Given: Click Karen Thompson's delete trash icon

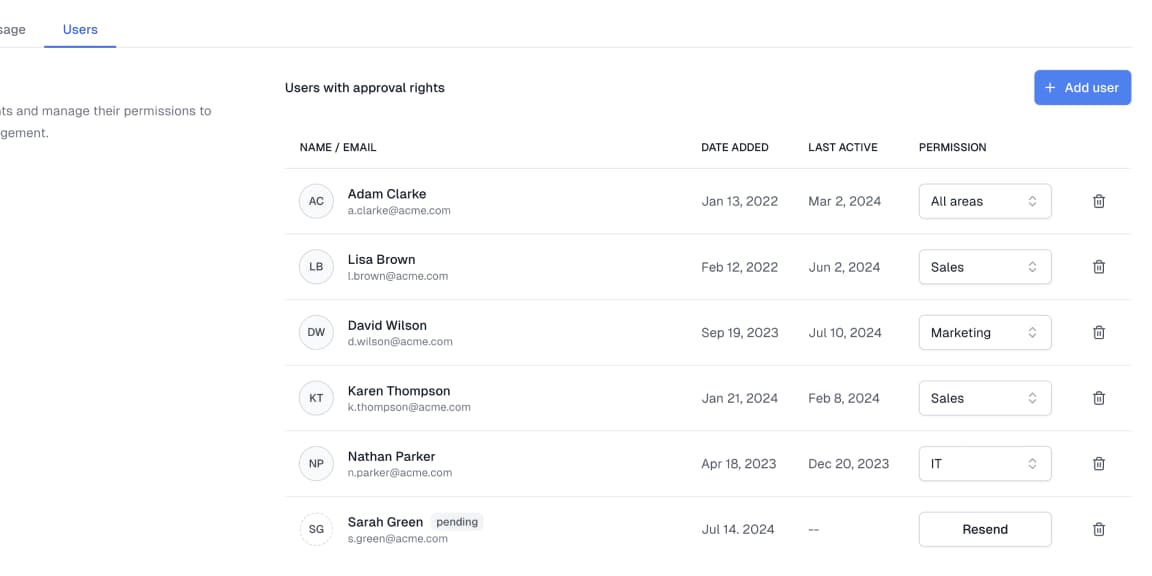Looking at the screenshot, I should [1098, 398].
